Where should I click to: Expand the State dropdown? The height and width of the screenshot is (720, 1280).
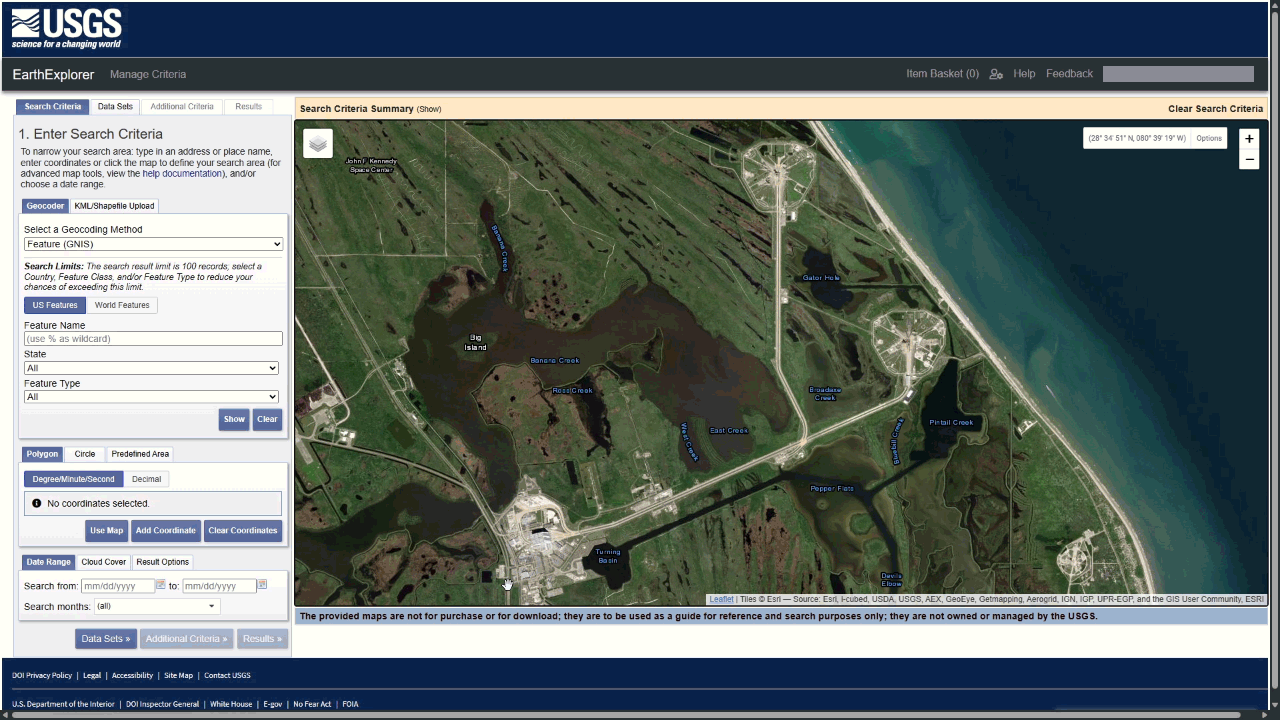point(151,368)
